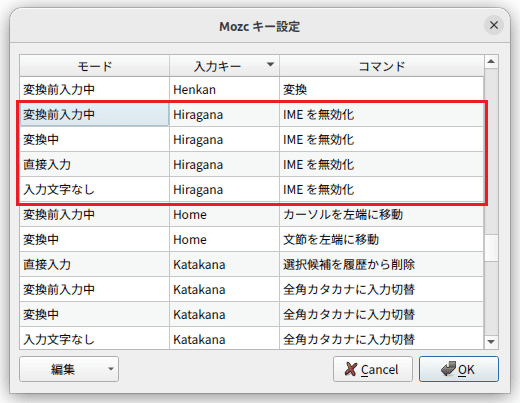Select 入力文字なし mode in Hiragana row
Screen dimensions: 520x403
click(95, 189)
